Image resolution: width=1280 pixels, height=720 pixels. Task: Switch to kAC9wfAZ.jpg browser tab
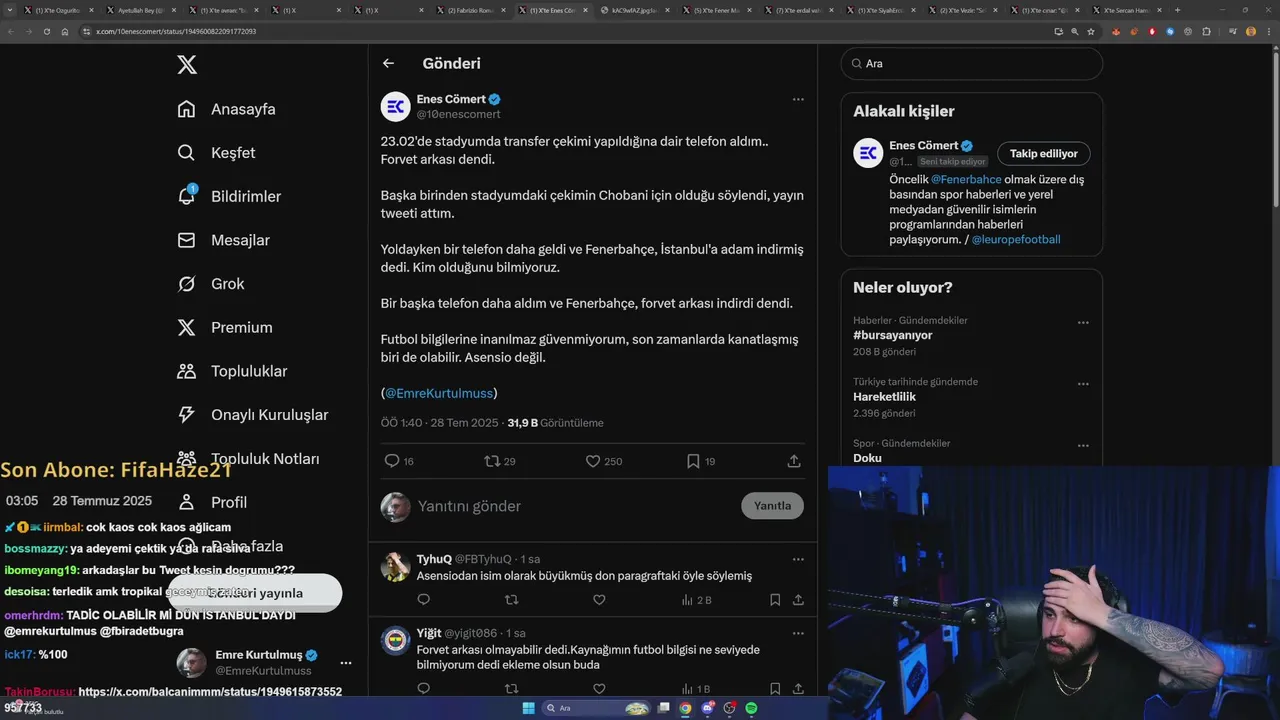tap(635, 10)
